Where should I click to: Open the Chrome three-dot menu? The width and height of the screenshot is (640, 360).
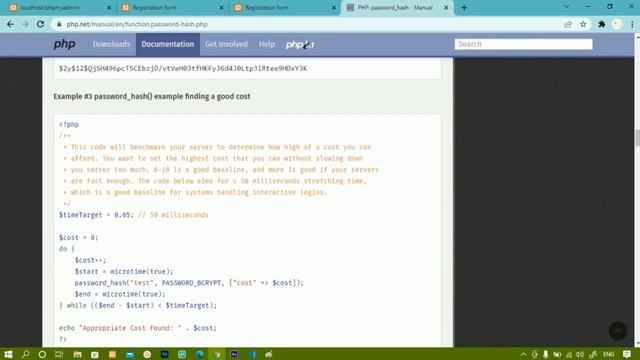(632, 24)
